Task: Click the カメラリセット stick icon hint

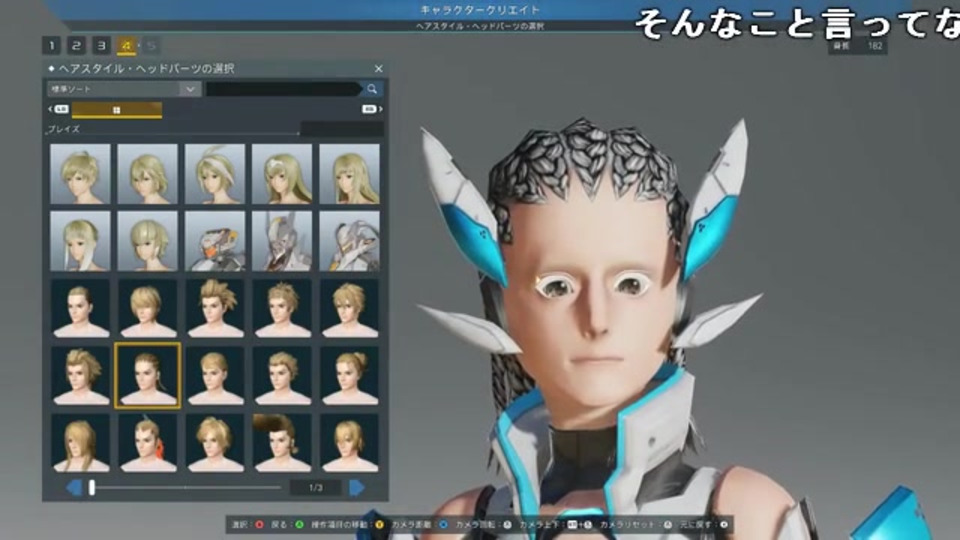Action: point(636,525)
